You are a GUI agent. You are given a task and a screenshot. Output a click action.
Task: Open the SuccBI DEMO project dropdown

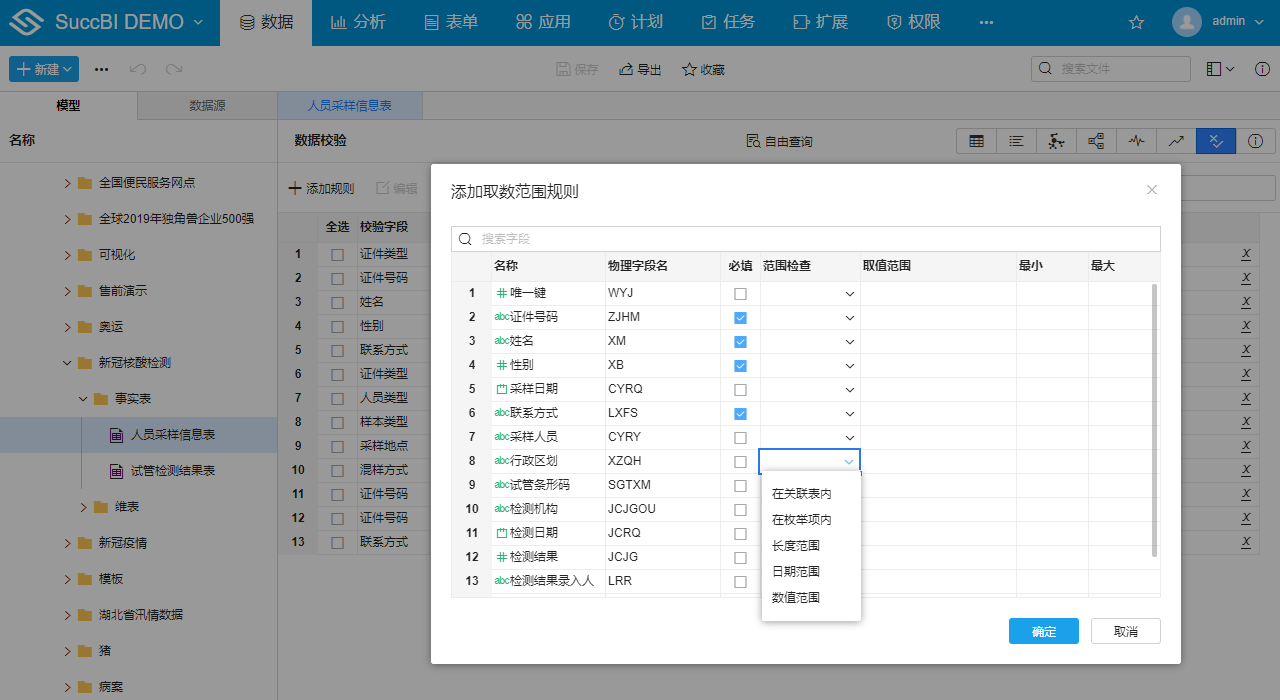pos(128,22)
